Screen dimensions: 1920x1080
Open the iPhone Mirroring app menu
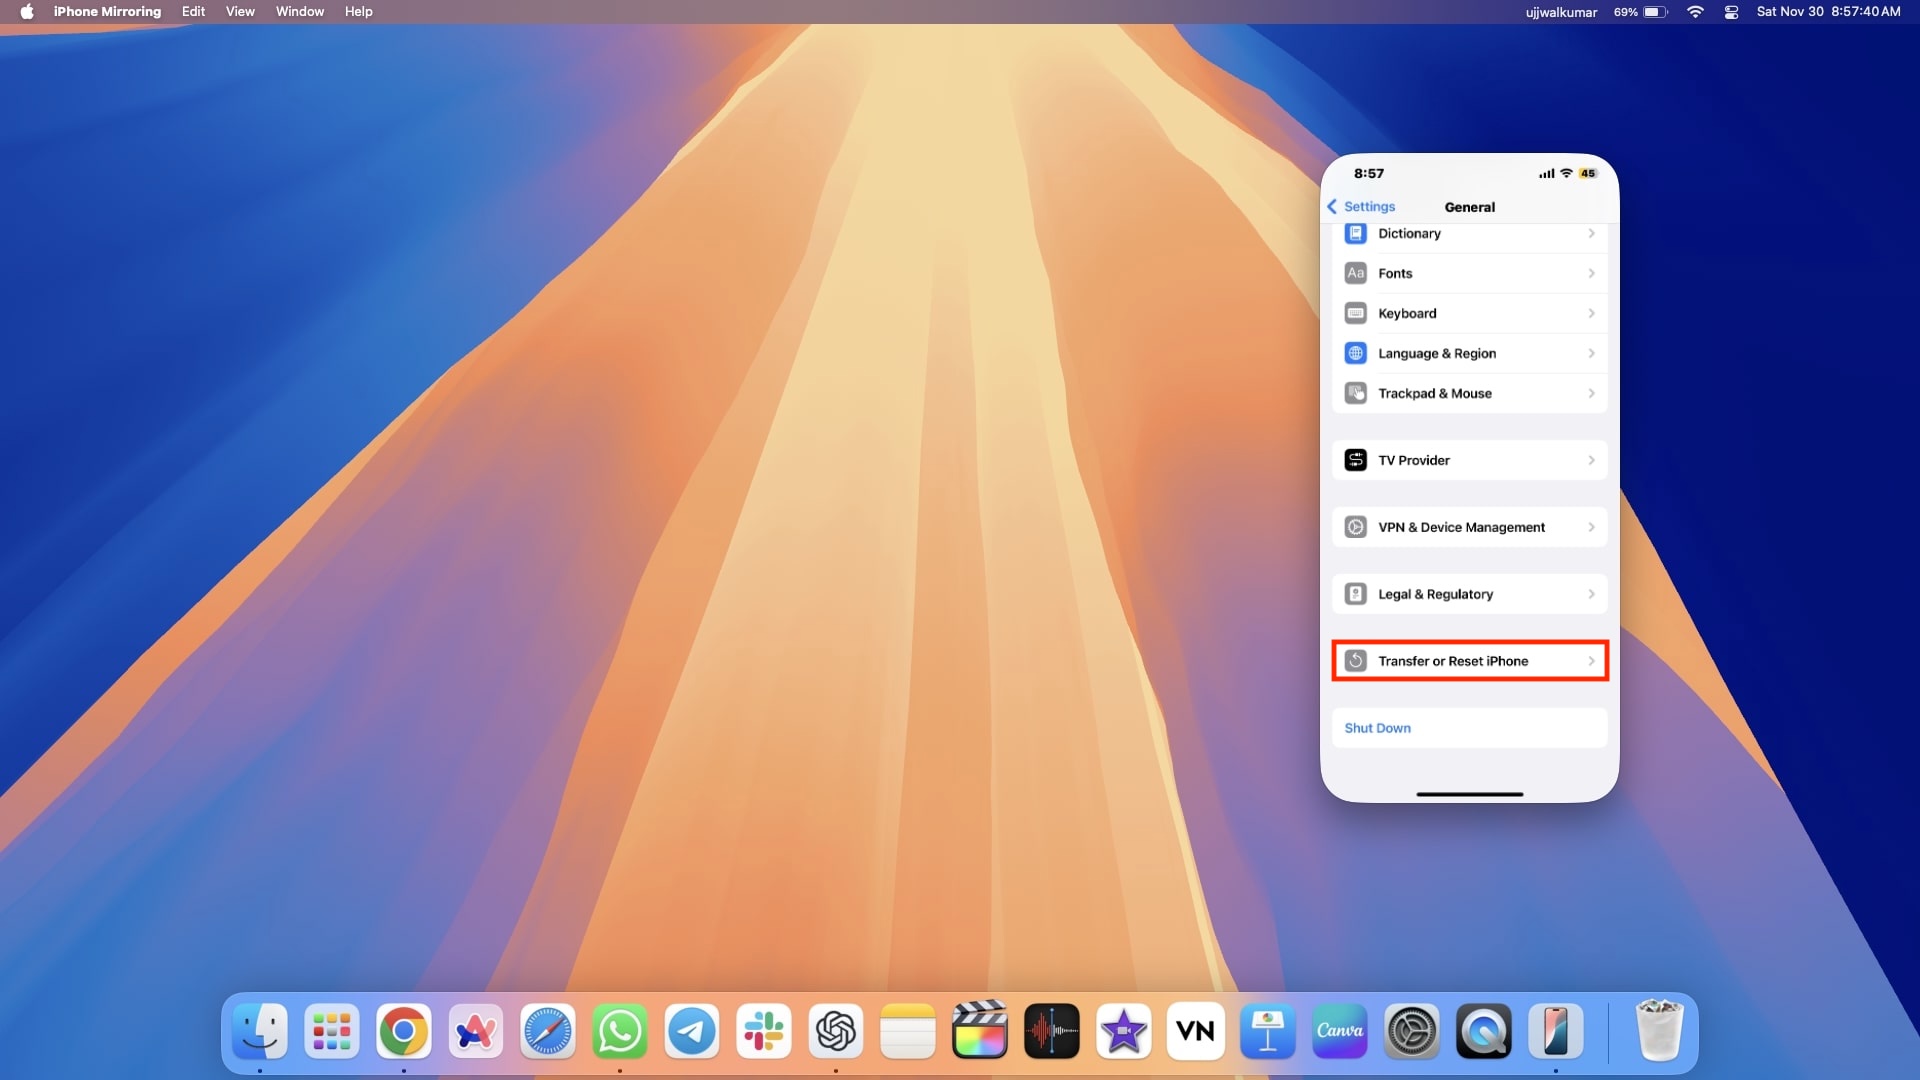[x=107, y=12]
